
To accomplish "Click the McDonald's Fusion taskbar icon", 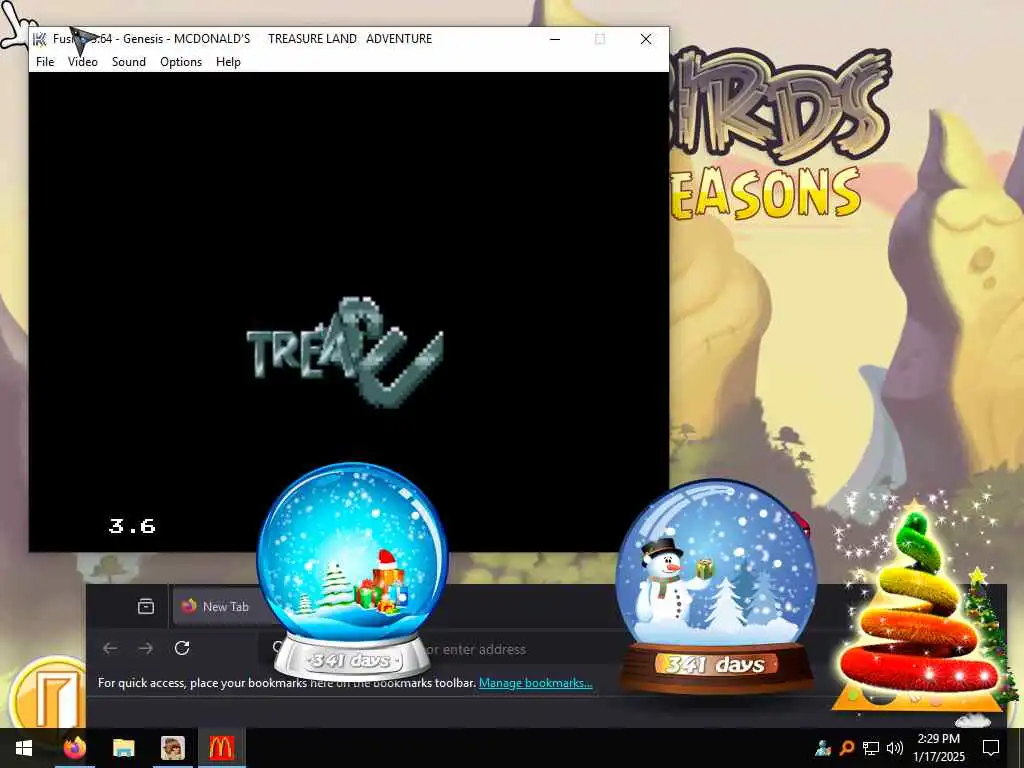I will pos(221,748).
